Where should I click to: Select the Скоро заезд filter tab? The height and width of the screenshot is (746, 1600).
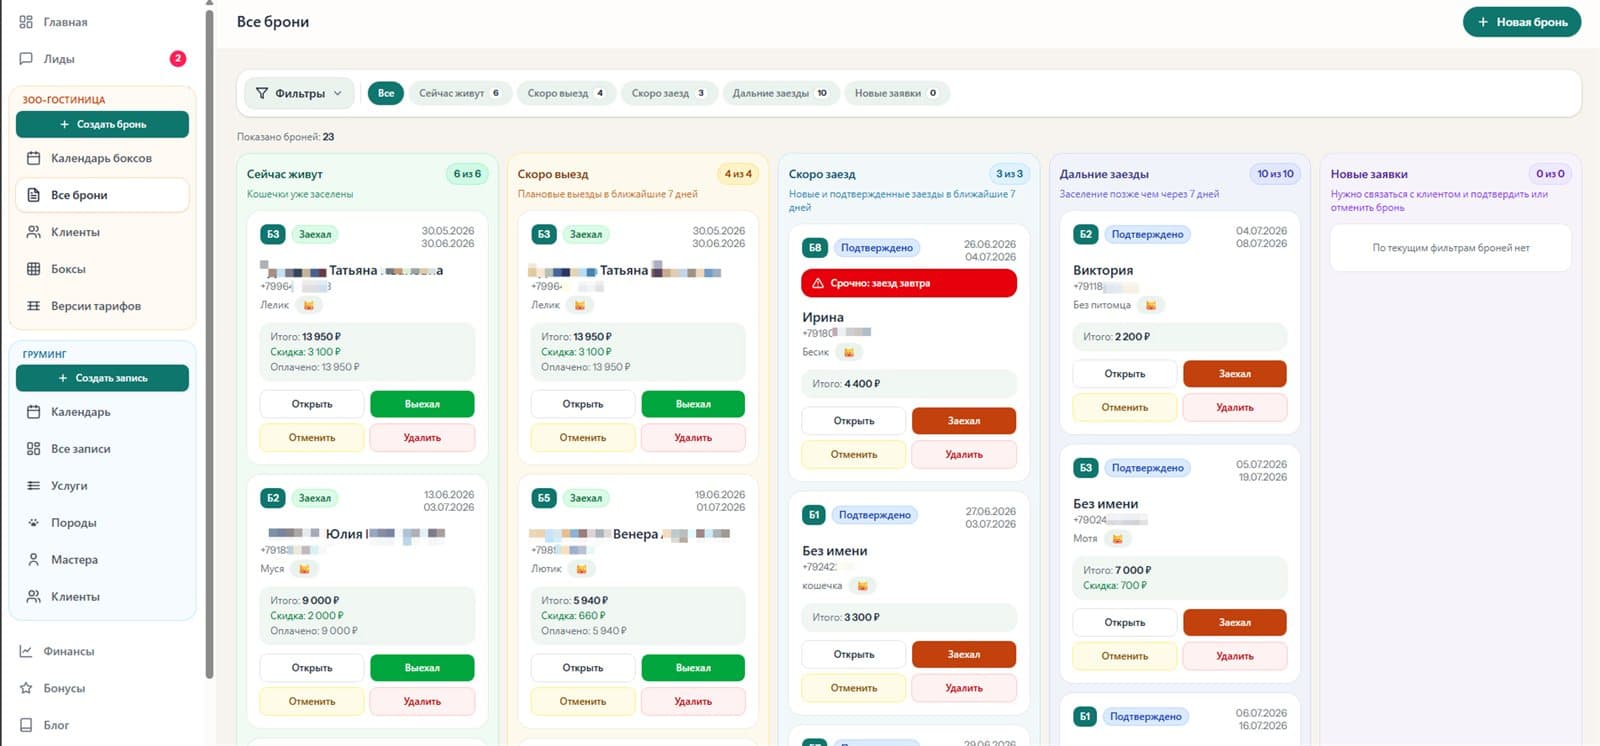point(668,93)
